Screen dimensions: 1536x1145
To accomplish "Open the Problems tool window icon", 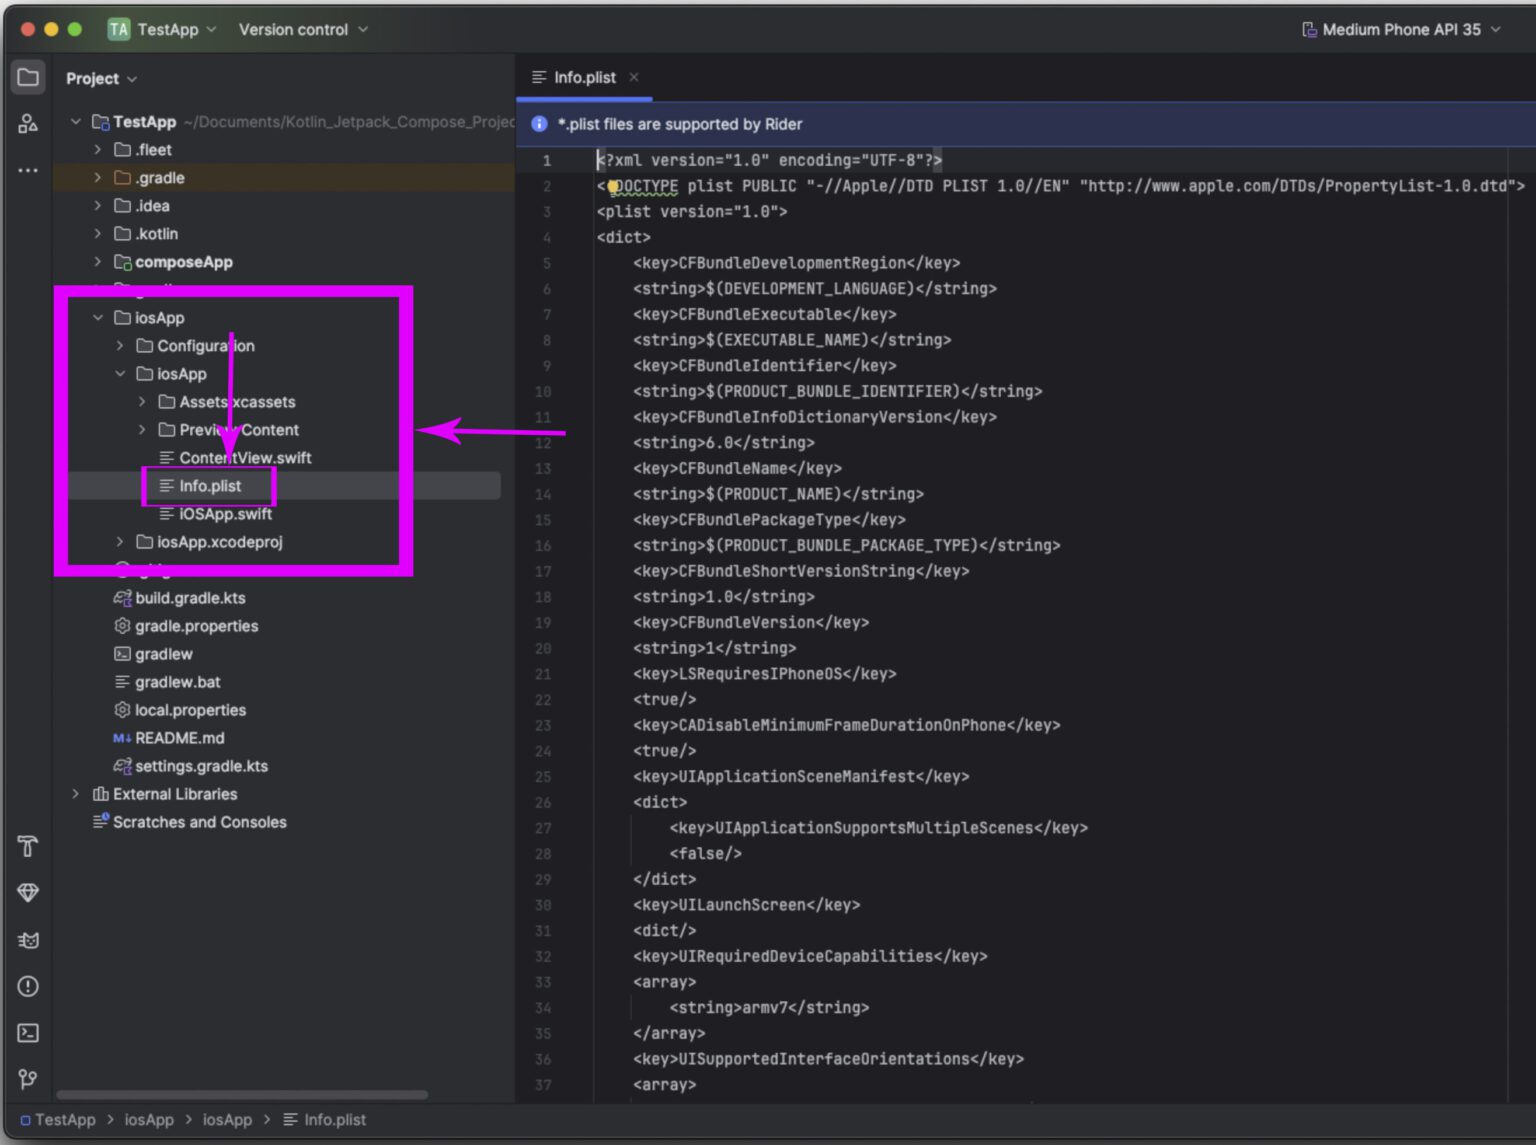I will pos(28,987).
